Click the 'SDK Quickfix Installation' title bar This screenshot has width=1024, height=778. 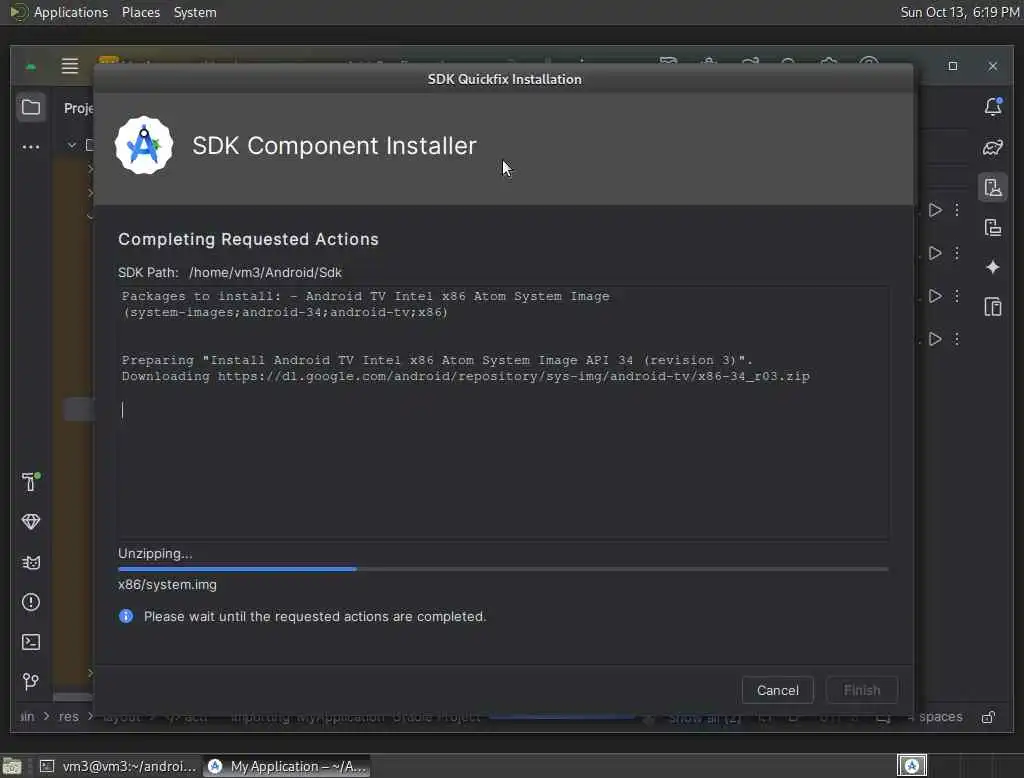click(x=504, y=79)
